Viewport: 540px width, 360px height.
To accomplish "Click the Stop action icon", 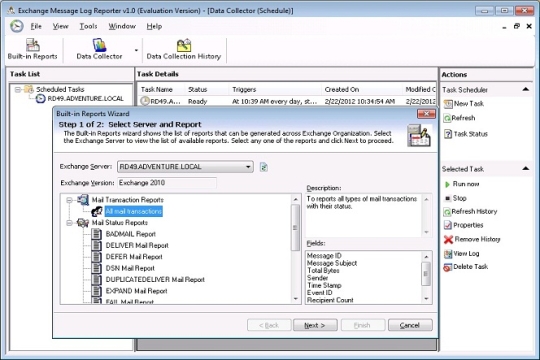I will 447,198.
